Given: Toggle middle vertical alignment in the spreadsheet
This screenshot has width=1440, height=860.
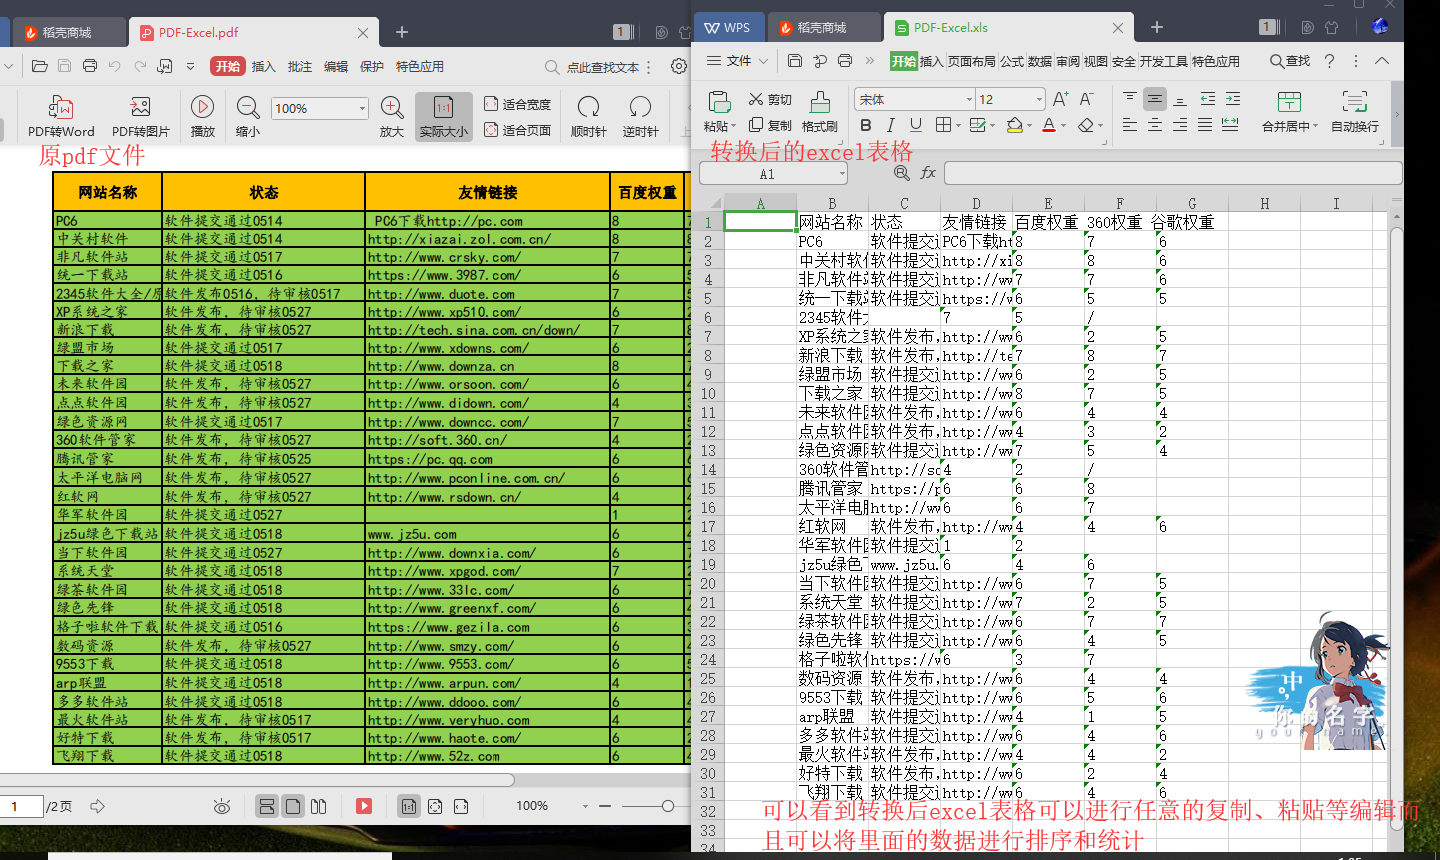Looking at the screenshot, I should point(1155,99).
